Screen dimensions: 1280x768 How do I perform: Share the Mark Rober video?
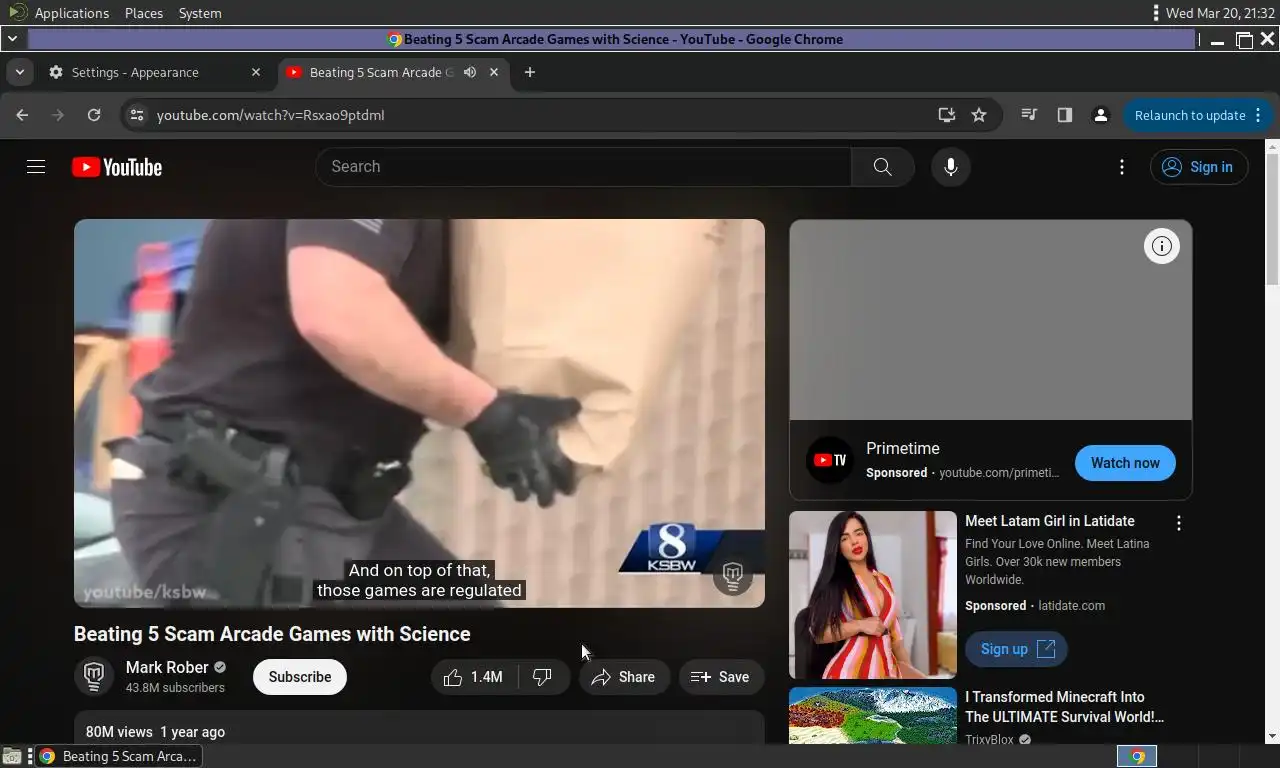click(x=623, y=677)
